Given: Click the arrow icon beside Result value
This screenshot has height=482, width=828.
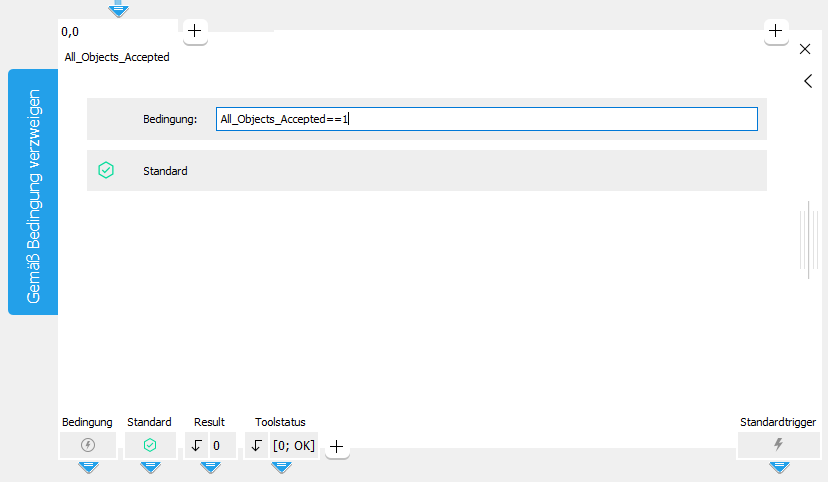Looking at the screenshot, I should [197, 445].
